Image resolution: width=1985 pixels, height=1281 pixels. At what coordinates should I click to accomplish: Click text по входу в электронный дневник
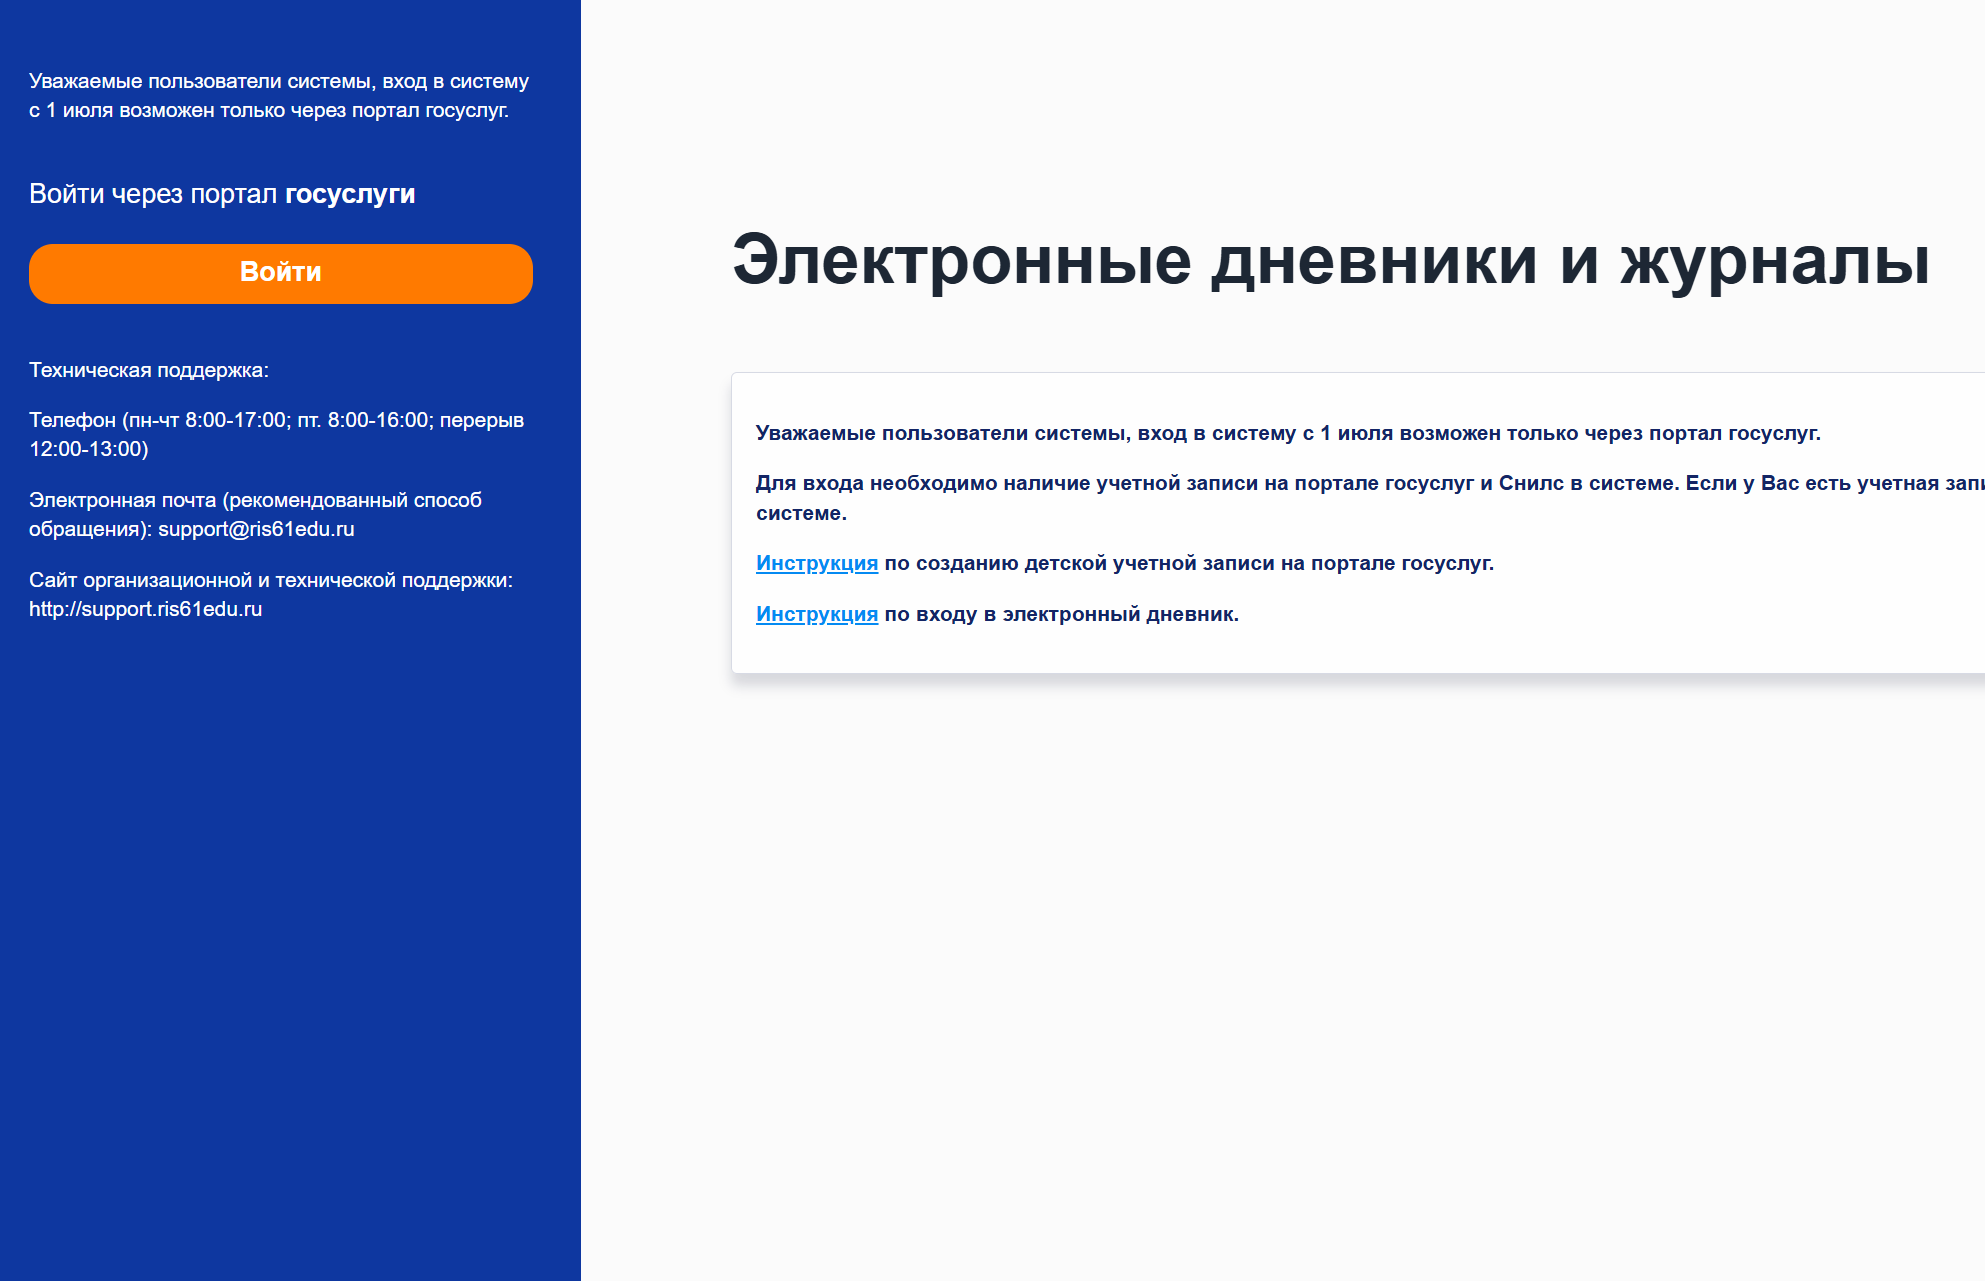[x=1060, y=614]
